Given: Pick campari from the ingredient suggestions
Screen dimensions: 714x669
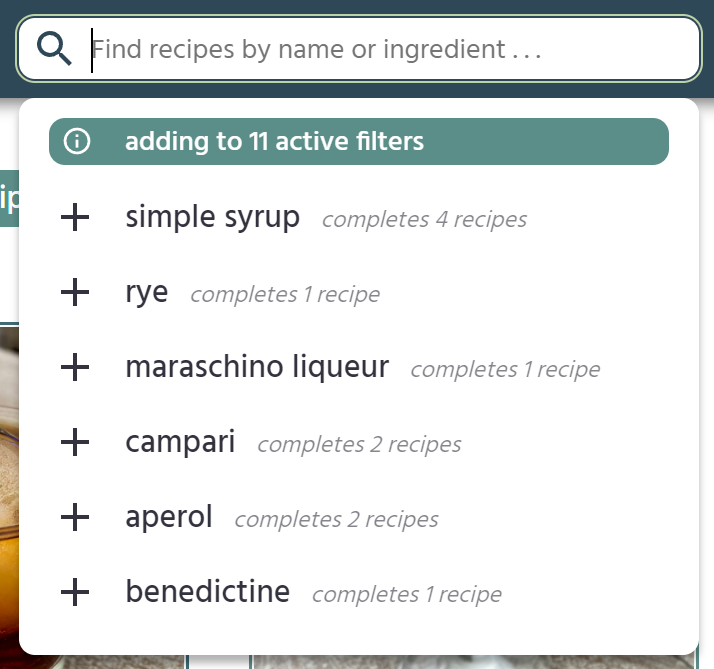Looking at the screenshot, I should pyautogui.click(x=180, y=443).
